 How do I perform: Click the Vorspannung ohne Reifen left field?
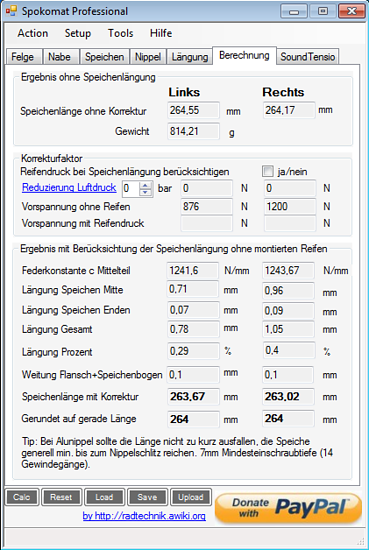point(206,207)
